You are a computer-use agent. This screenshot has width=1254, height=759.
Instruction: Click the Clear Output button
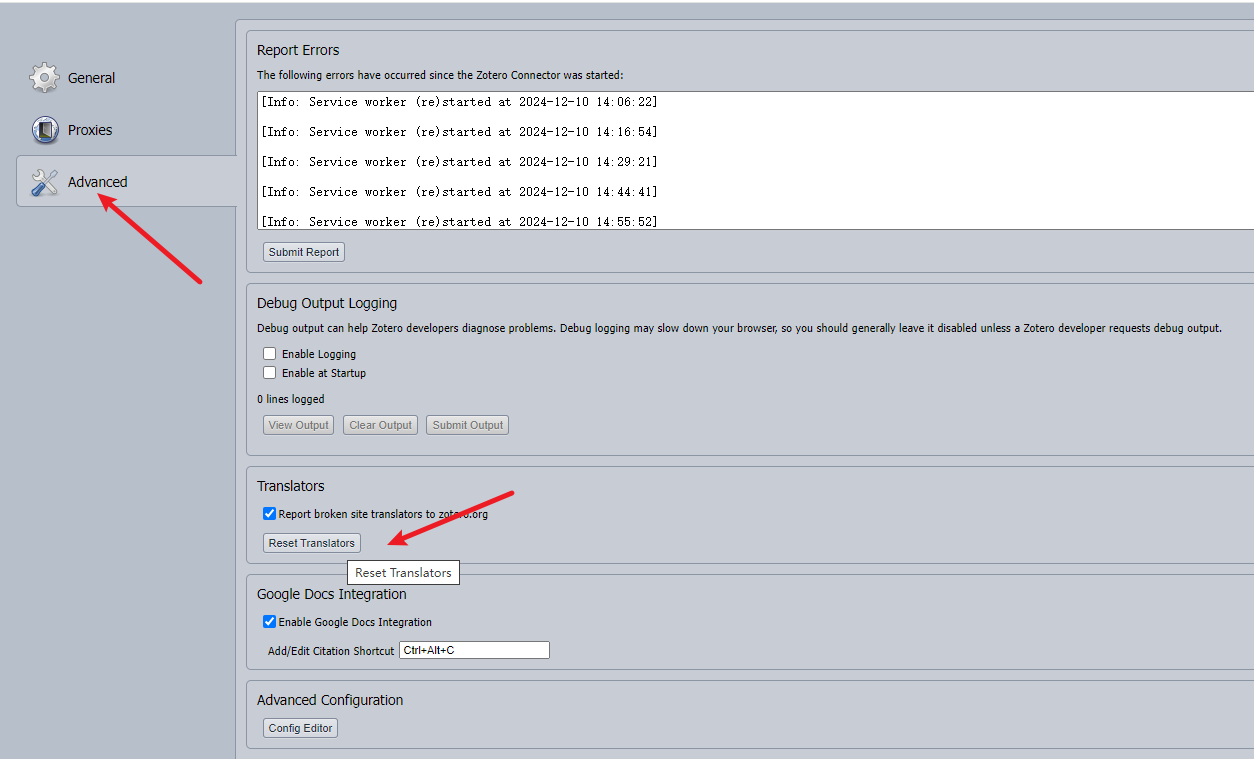point(380,425)
